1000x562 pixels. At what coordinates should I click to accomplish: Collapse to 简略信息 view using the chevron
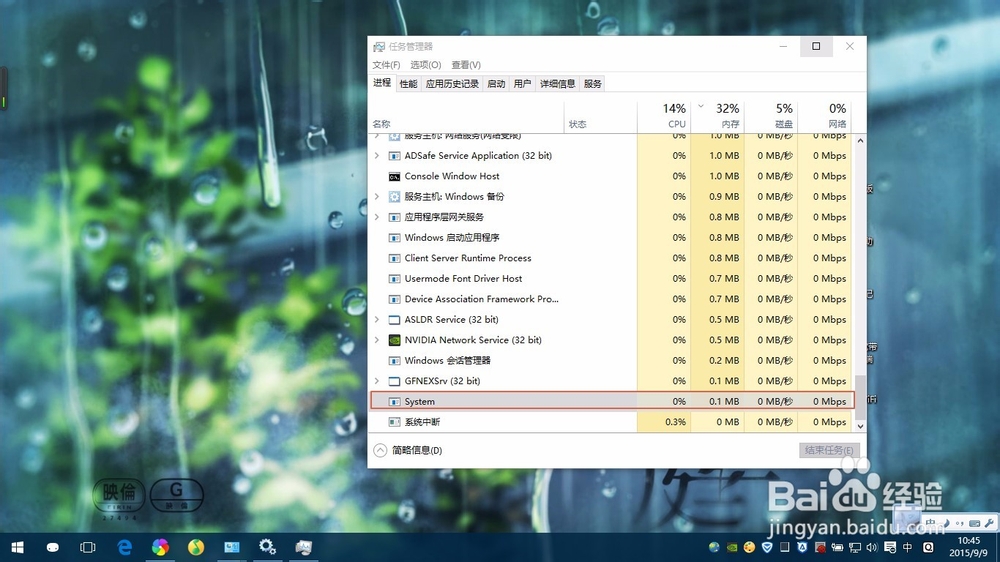380,450
